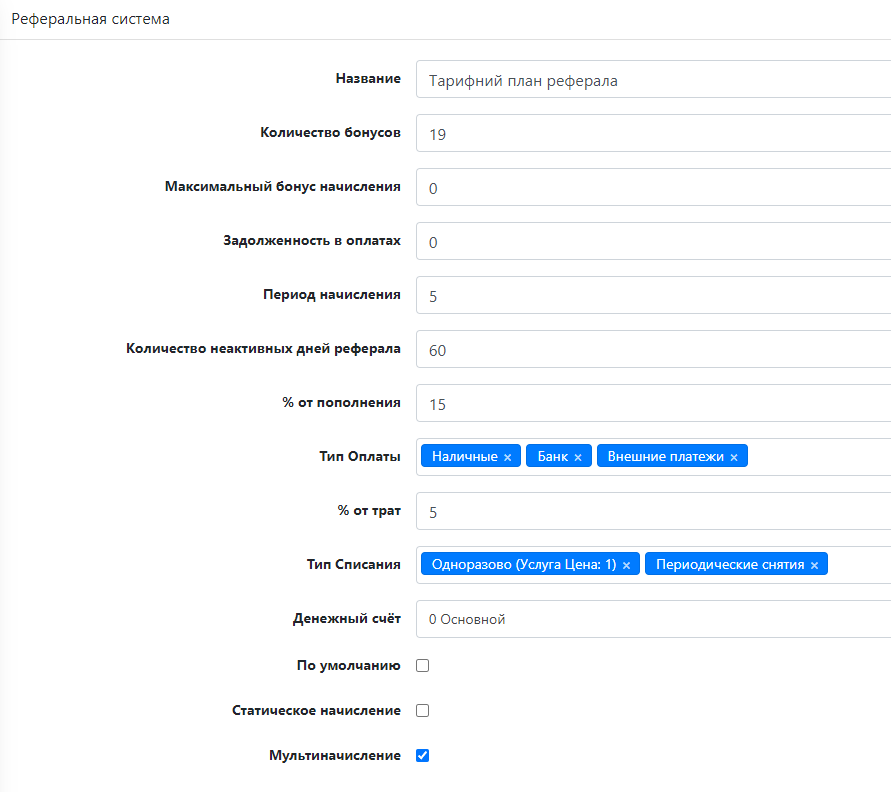
Task: Check the Статическое начисление option
Action: click(x=422, y=710)
